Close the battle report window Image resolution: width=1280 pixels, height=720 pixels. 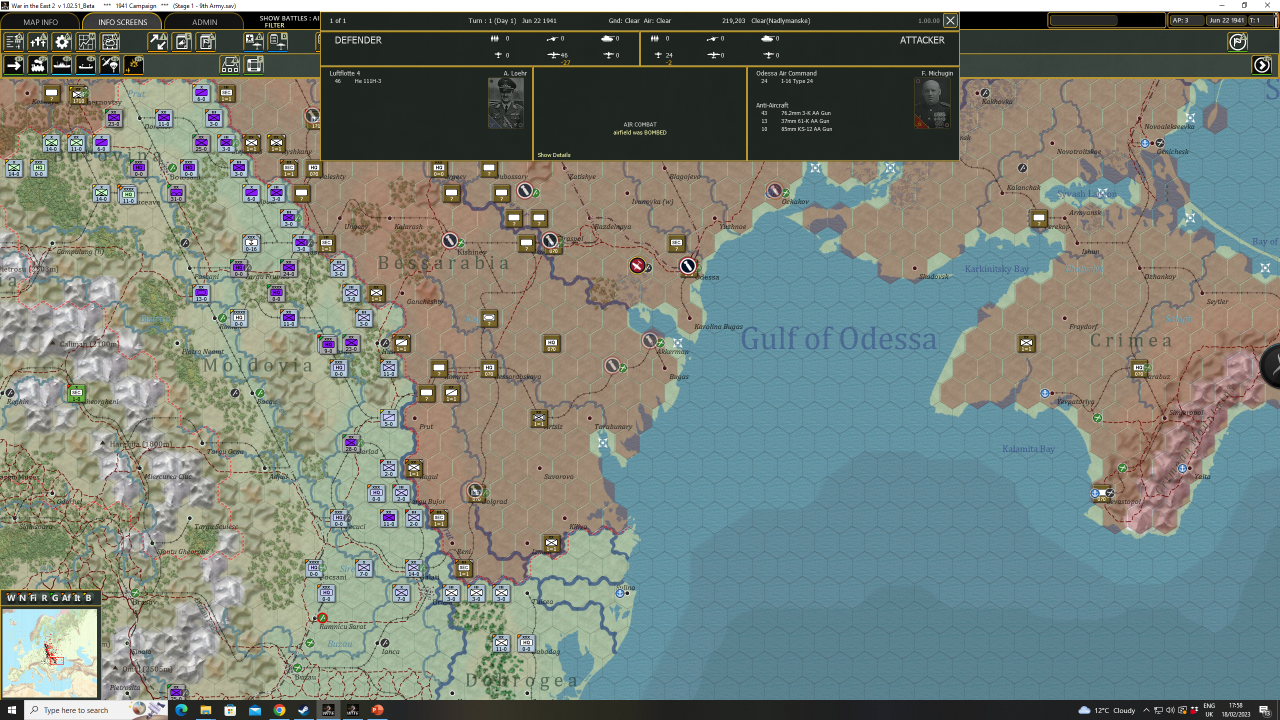(x=950, y=20)
